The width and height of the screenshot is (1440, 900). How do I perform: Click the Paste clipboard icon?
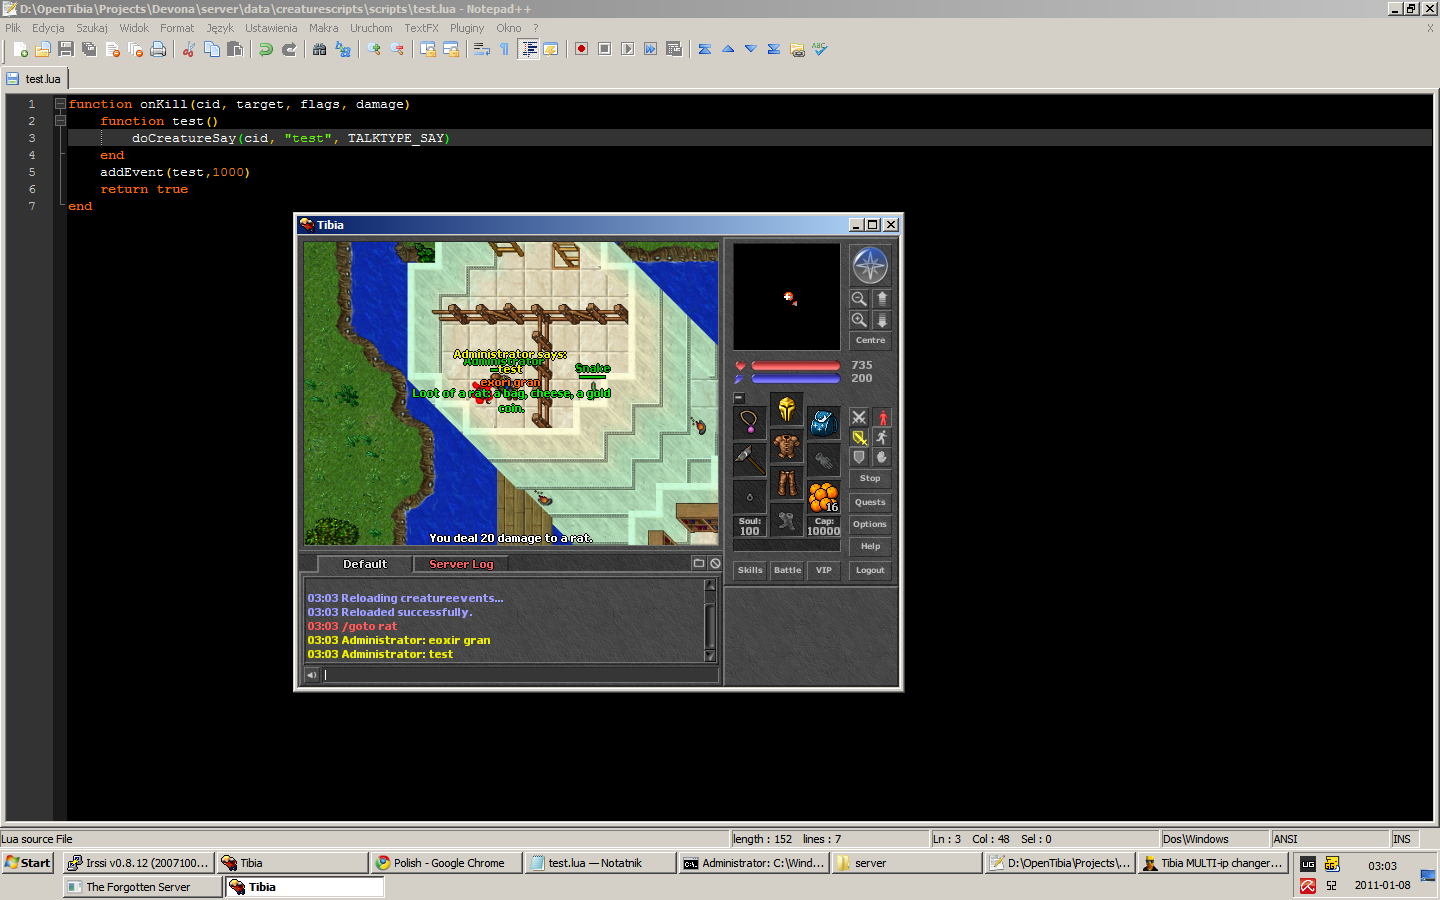point(235,49)
